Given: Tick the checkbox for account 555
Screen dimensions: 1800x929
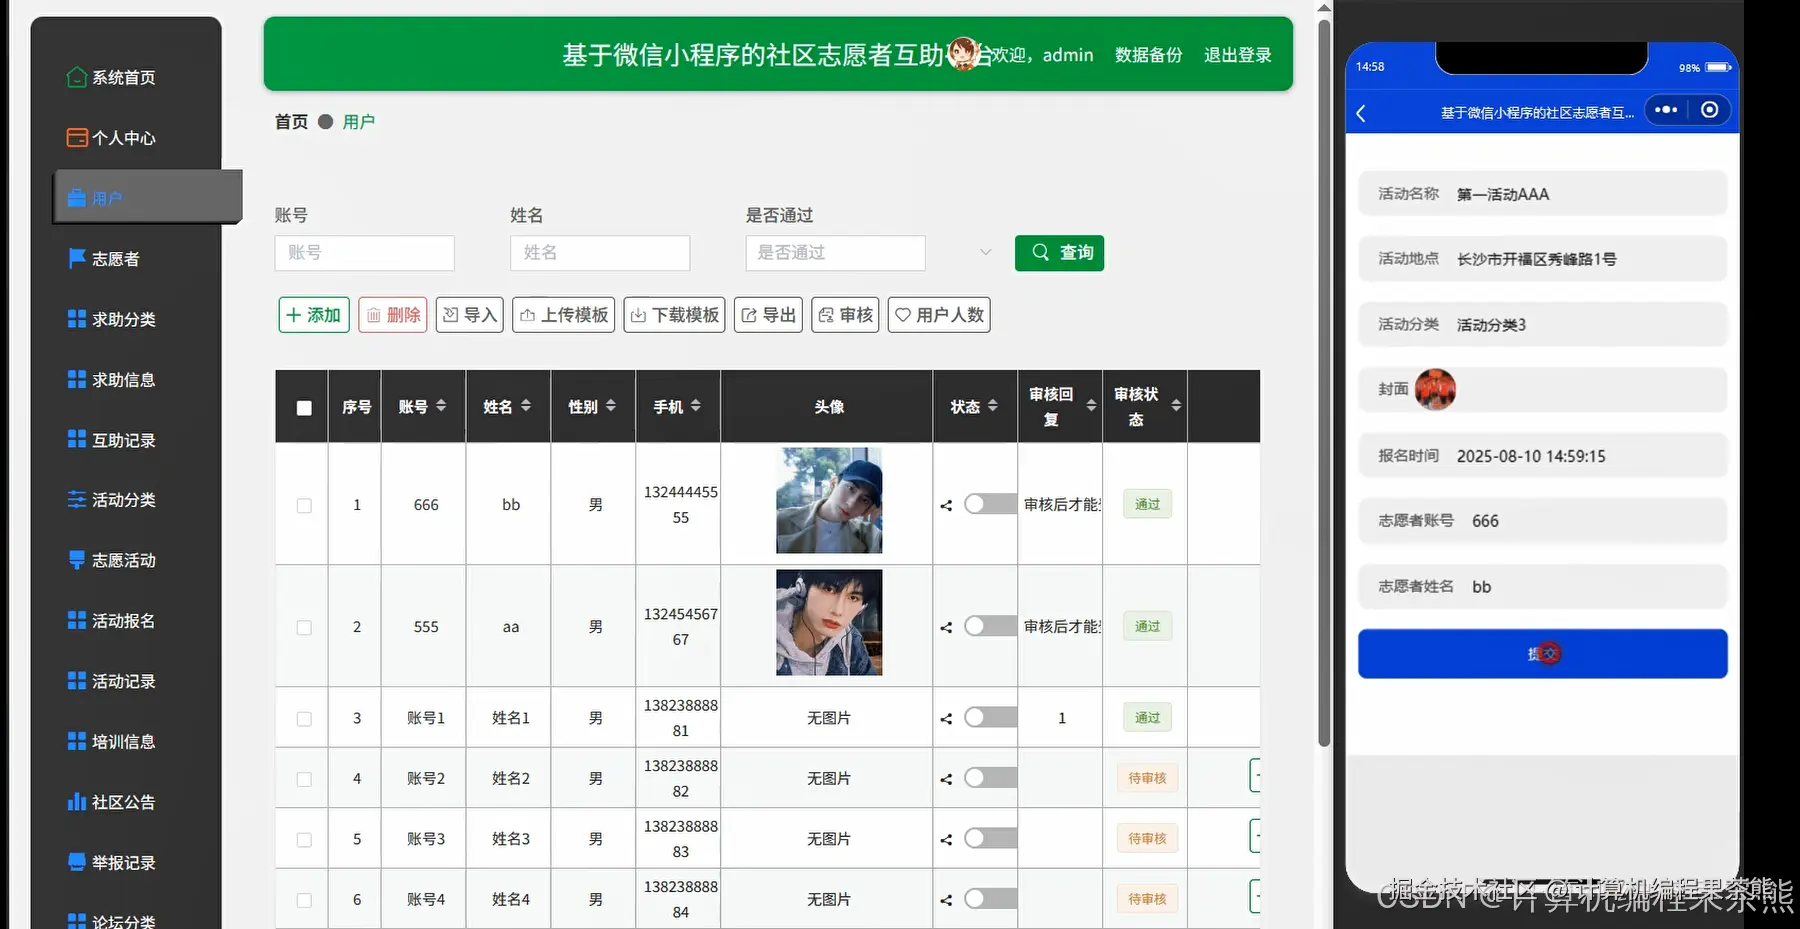Looking at the screenshot, I should coord(304,628).
